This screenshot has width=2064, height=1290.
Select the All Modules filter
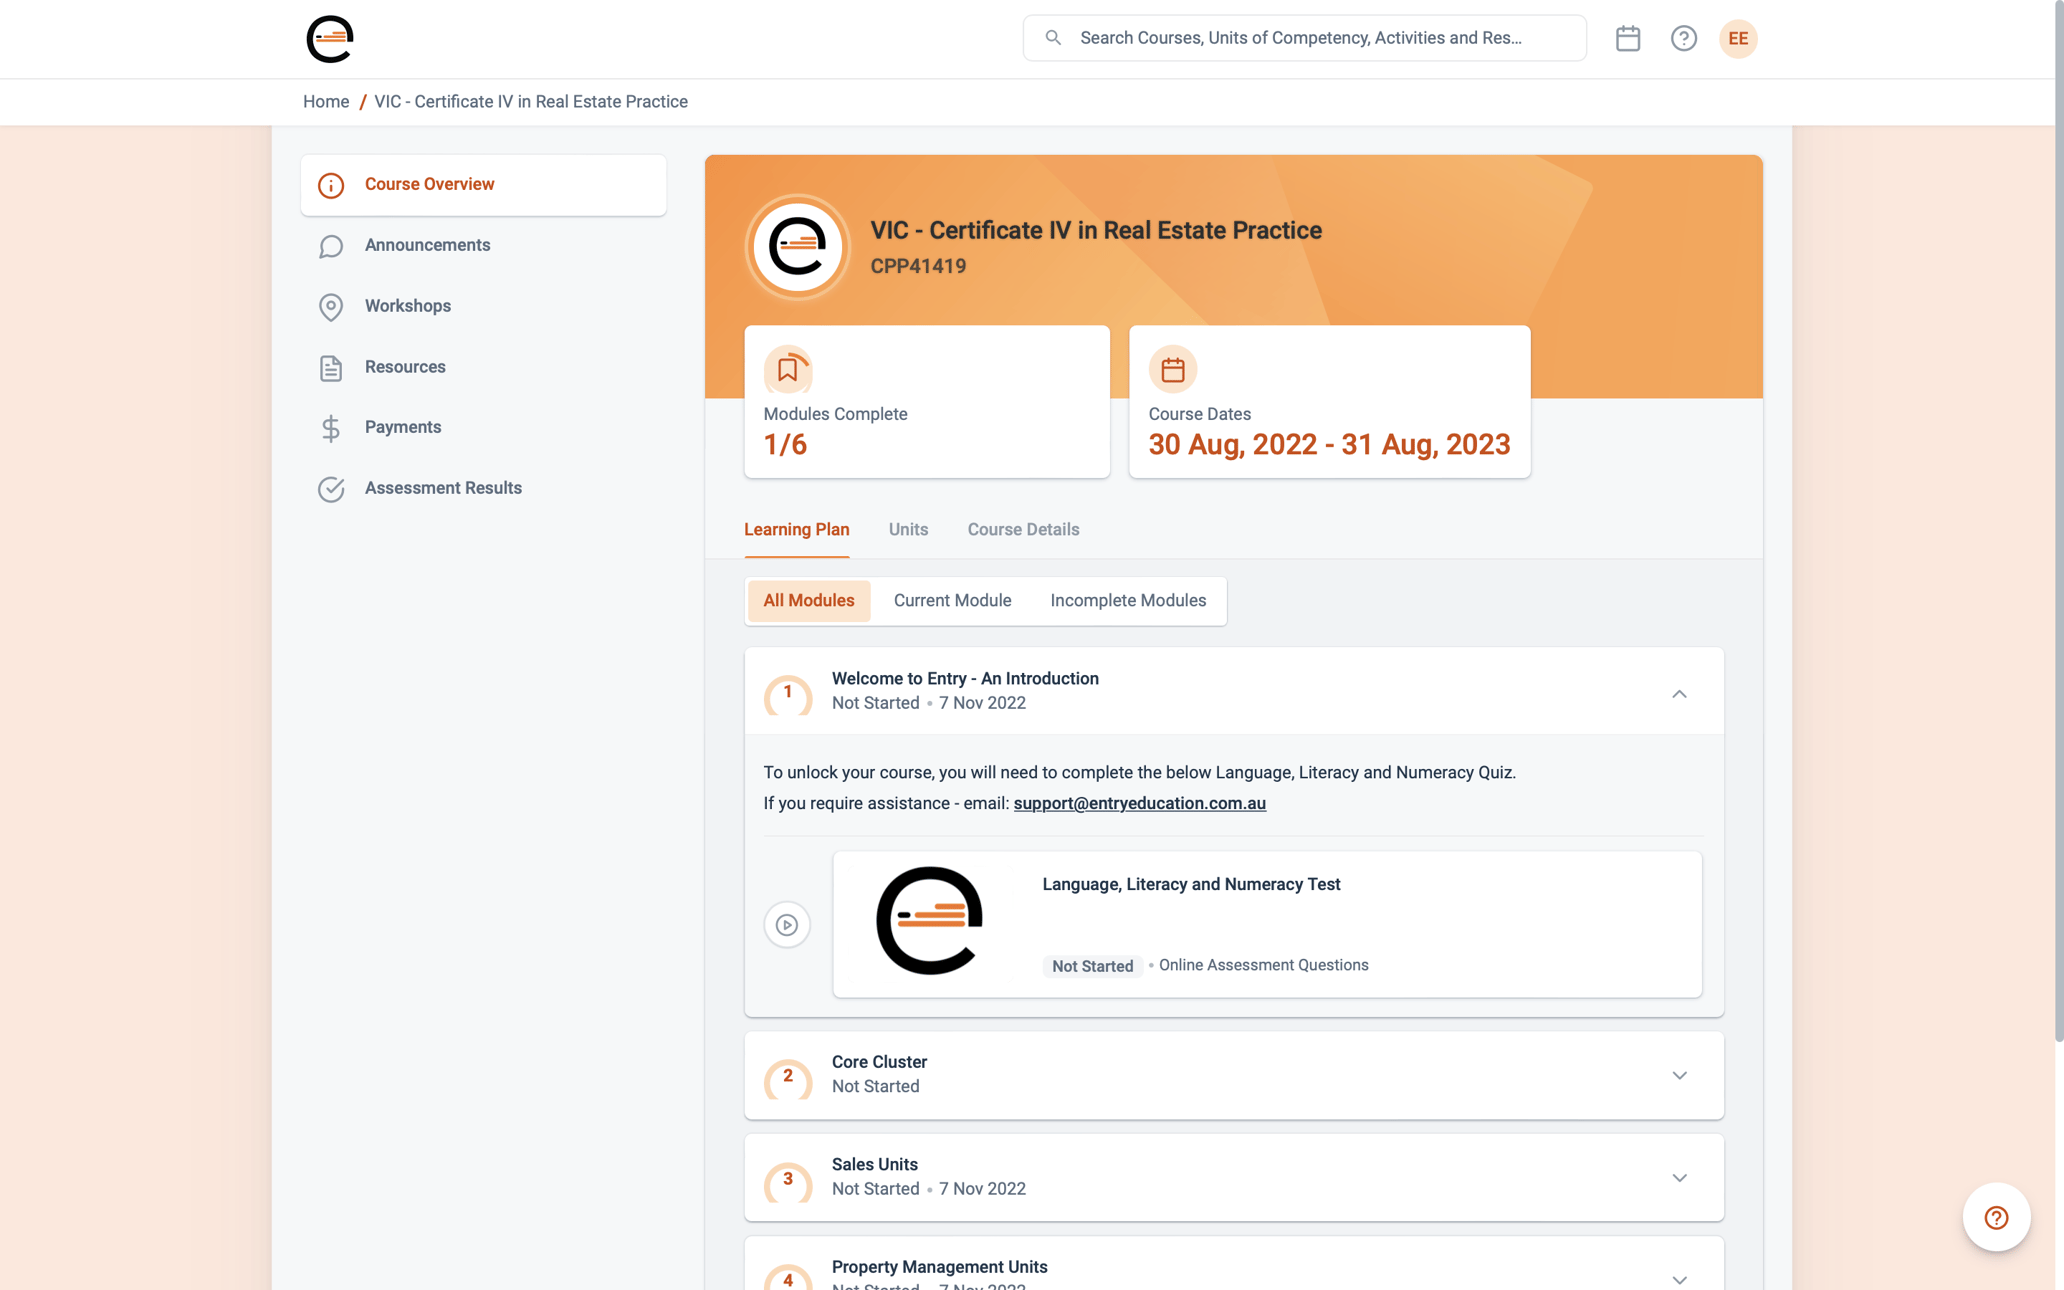[808, 601]
